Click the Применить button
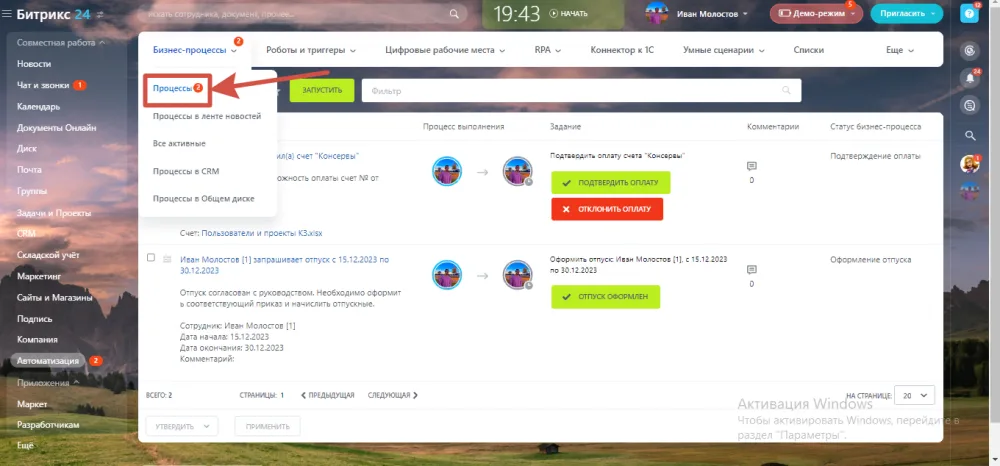 click(x=268, y=426)
